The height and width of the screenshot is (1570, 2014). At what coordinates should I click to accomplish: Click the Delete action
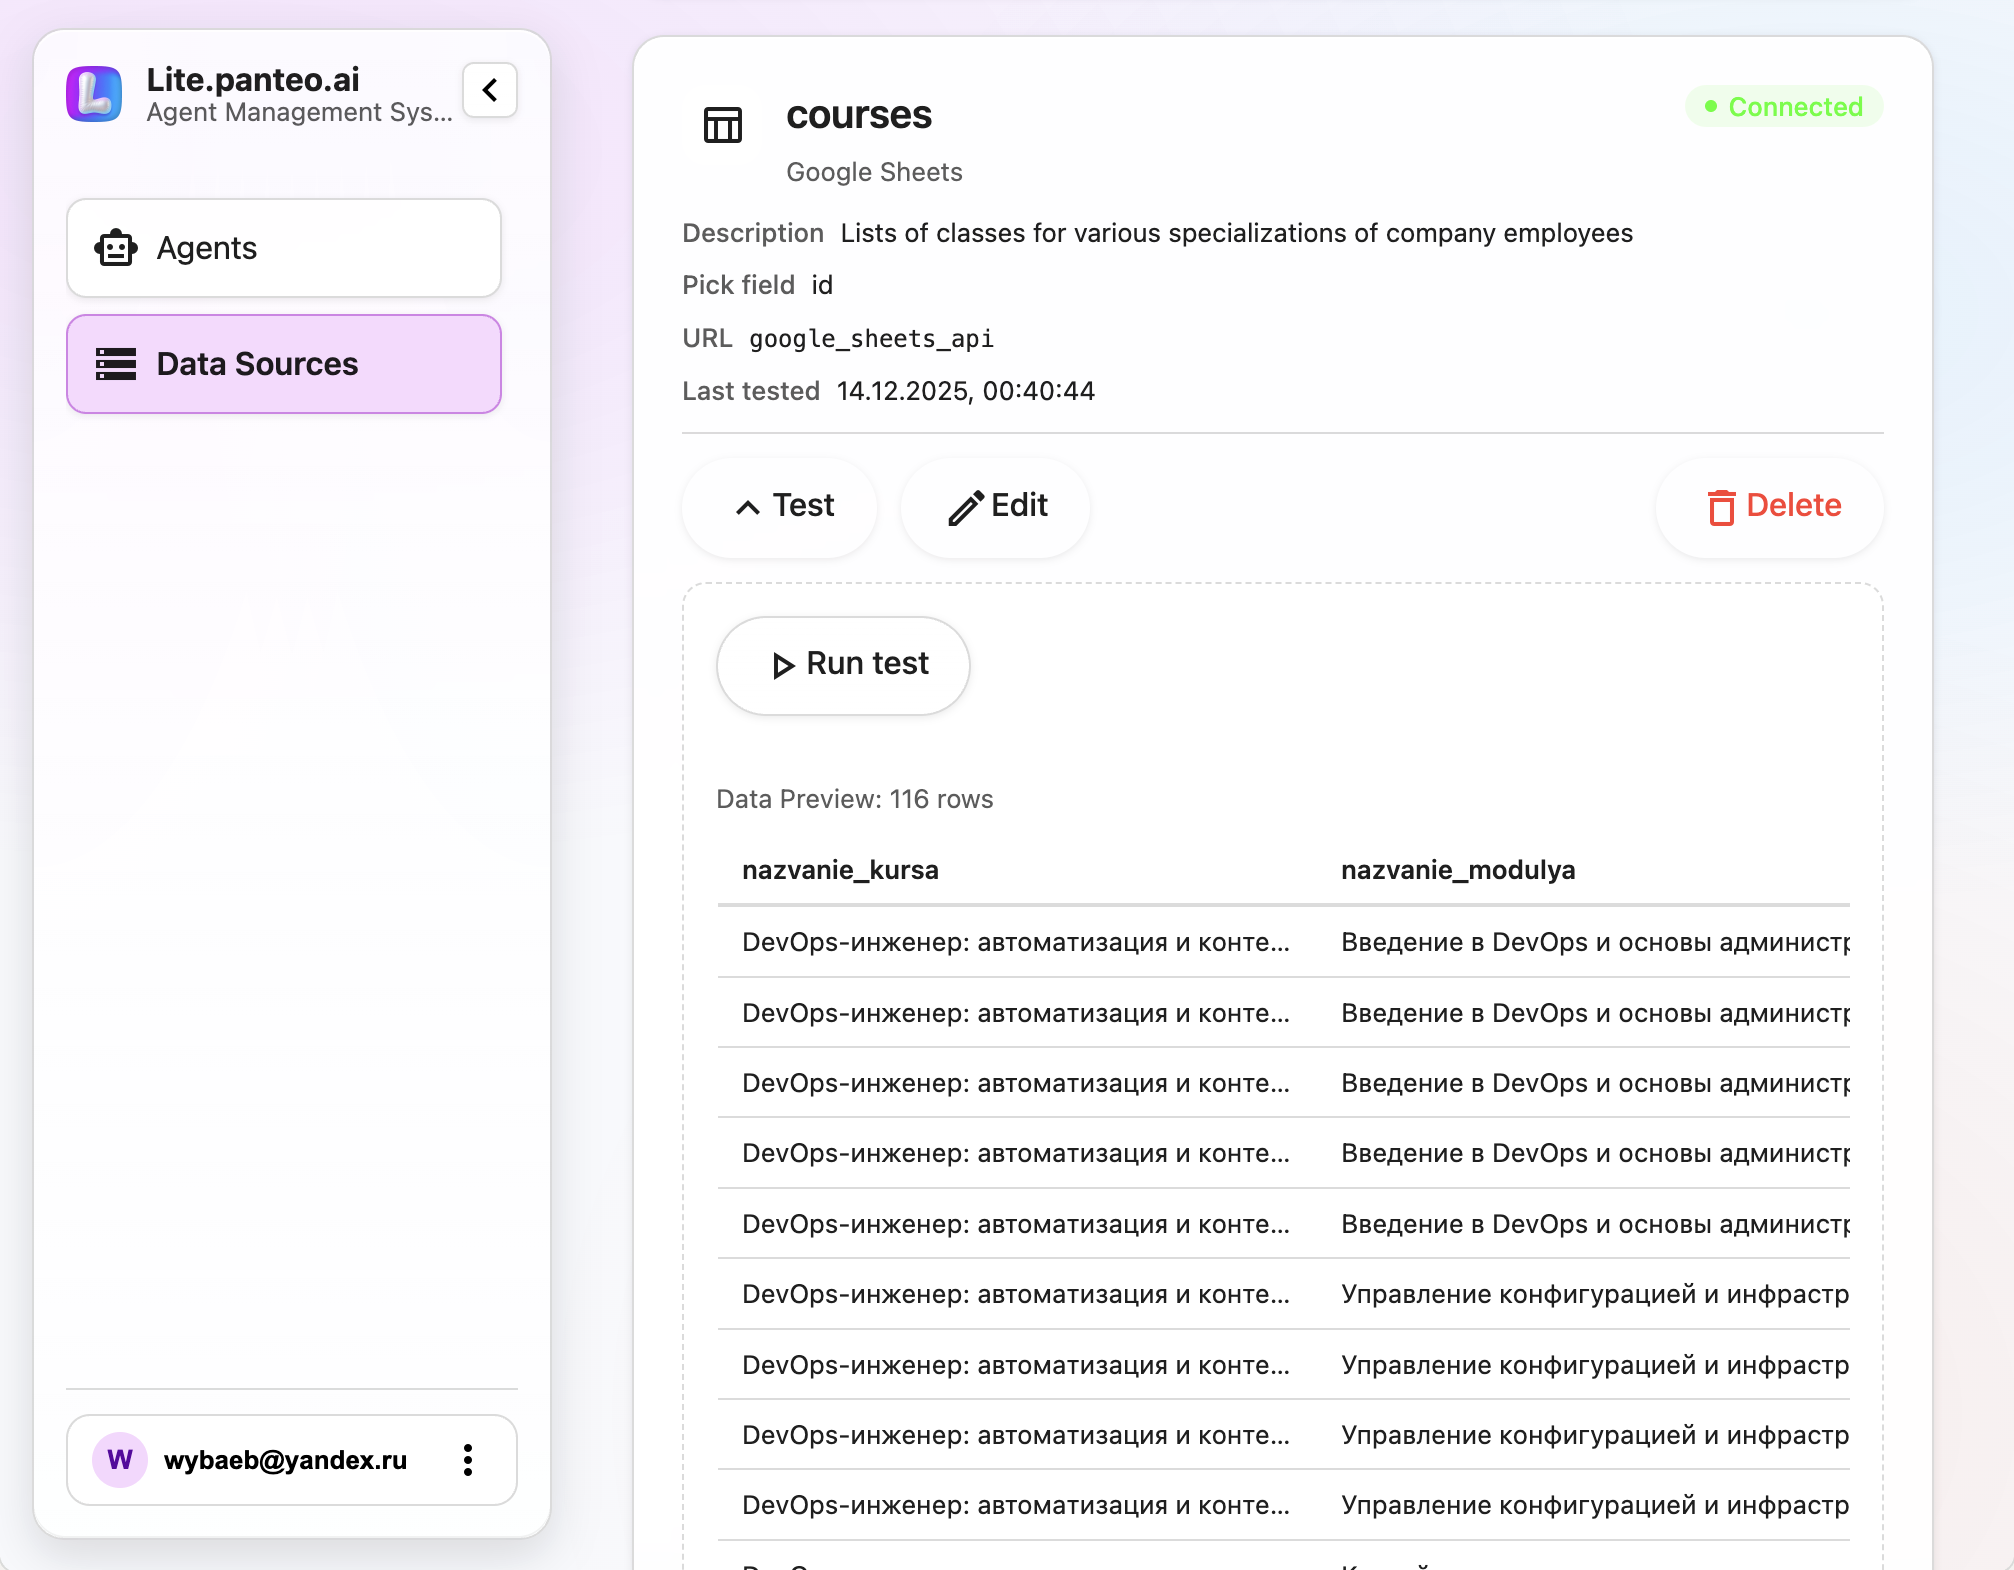click(1769, 507)
